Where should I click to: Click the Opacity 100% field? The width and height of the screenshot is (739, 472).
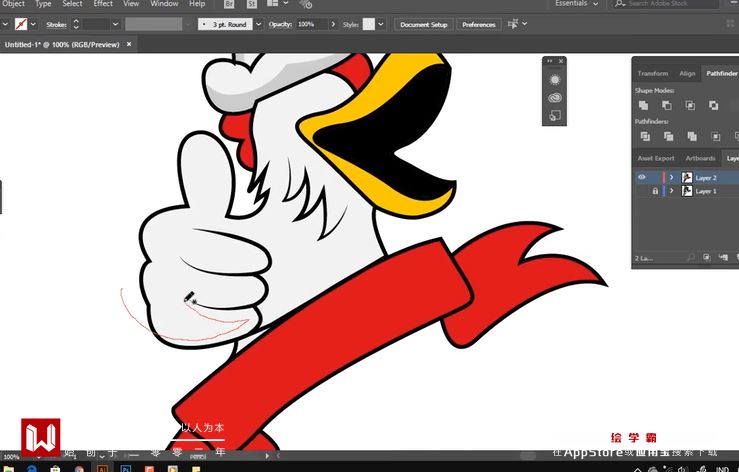point(312,24)
